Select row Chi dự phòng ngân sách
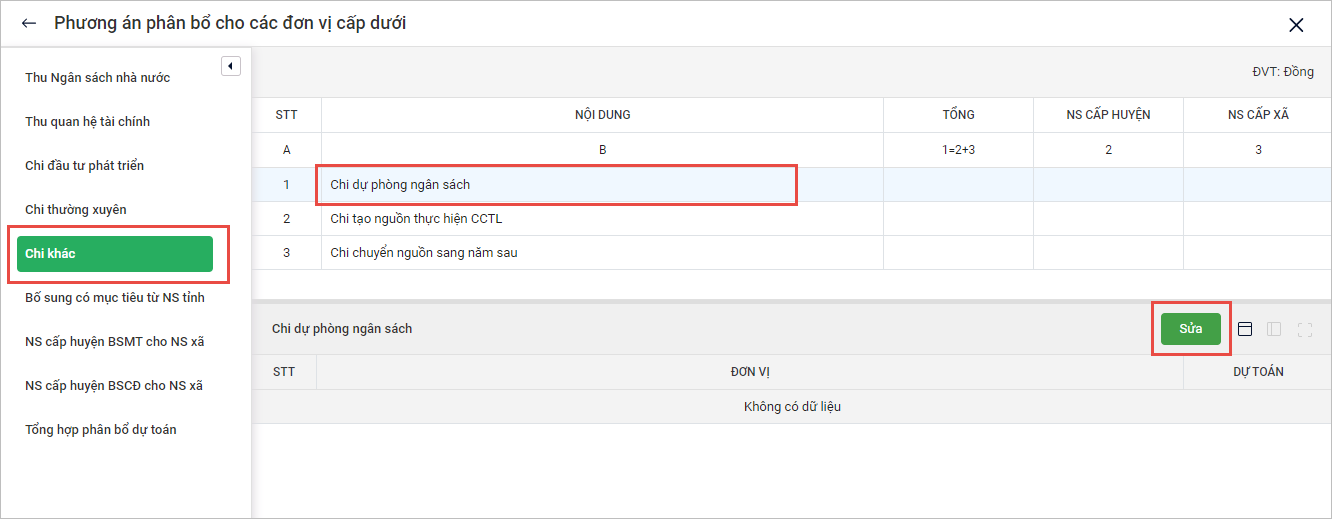The image size is (1332, 519). coord(400,185)
